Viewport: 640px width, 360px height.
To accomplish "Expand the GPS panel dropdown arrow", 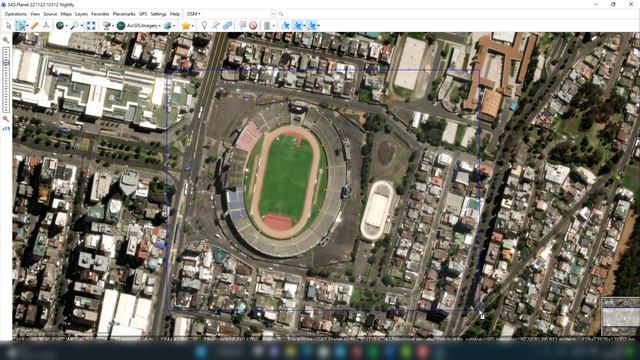I will [273, 26].
